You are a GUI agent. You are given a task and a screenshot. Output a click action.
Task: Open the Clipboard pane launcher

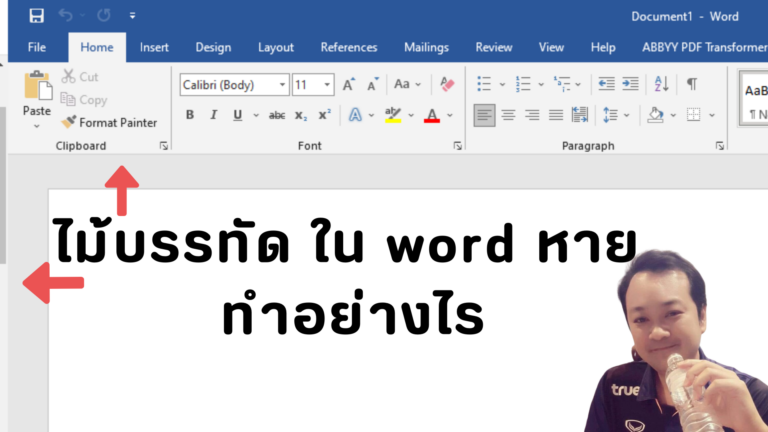pos(164,146)
